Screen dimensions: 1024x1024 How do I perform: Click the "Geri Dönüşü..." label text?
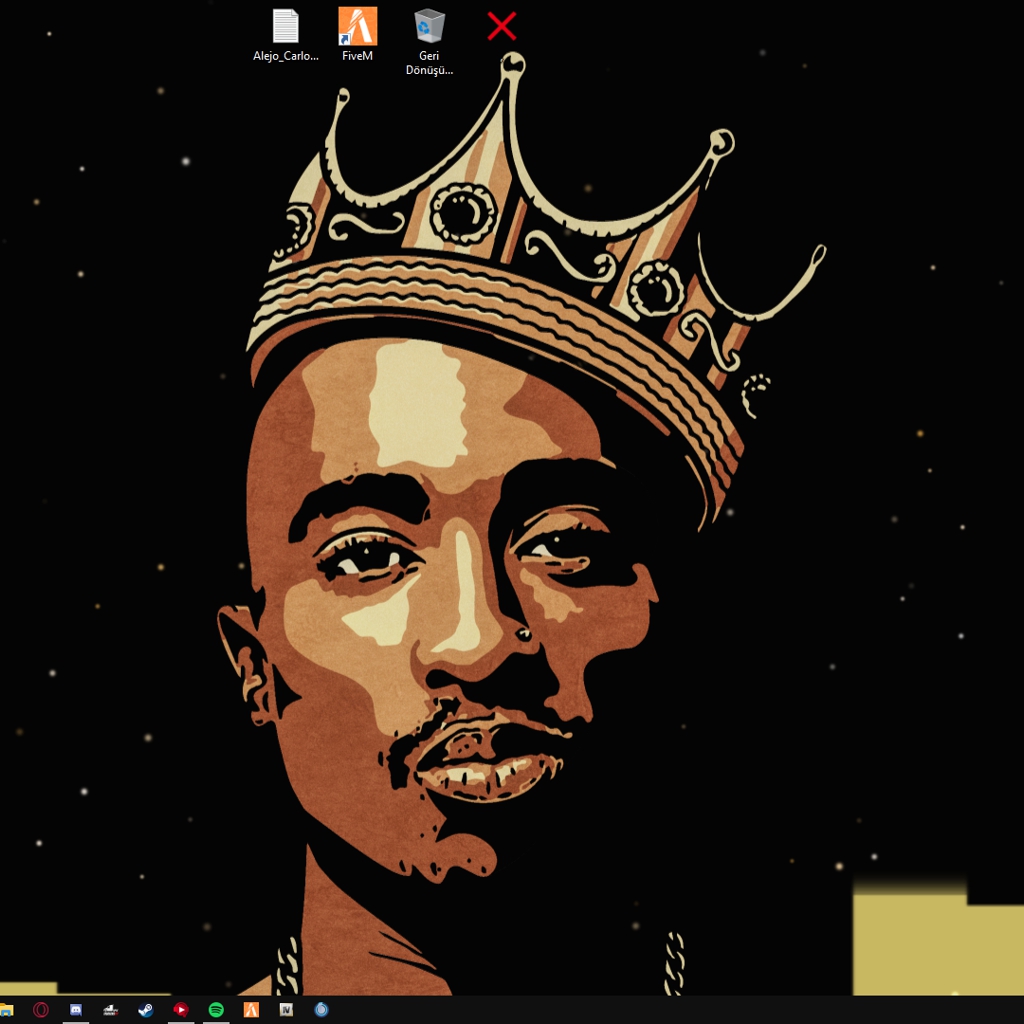429,63
